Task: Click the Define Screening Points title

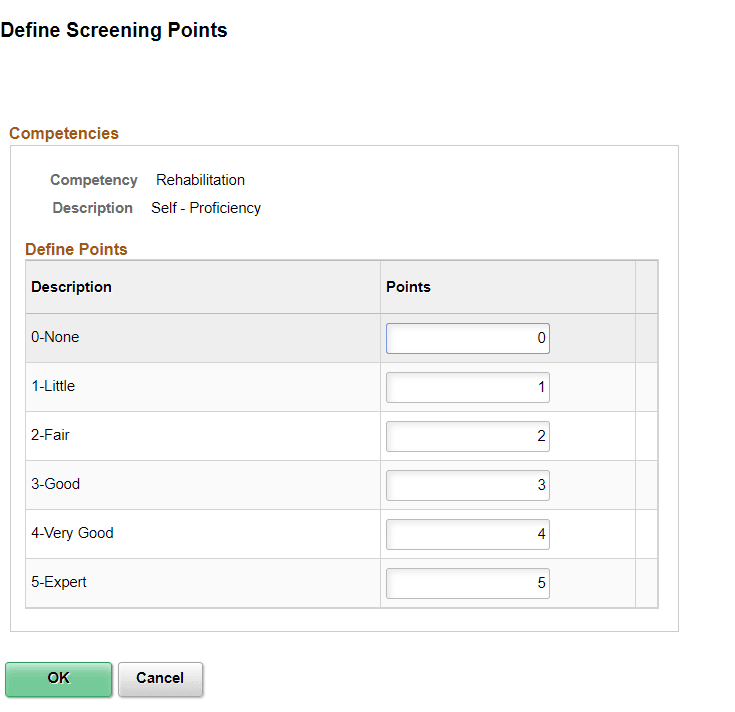Action: tap(114, 30)
